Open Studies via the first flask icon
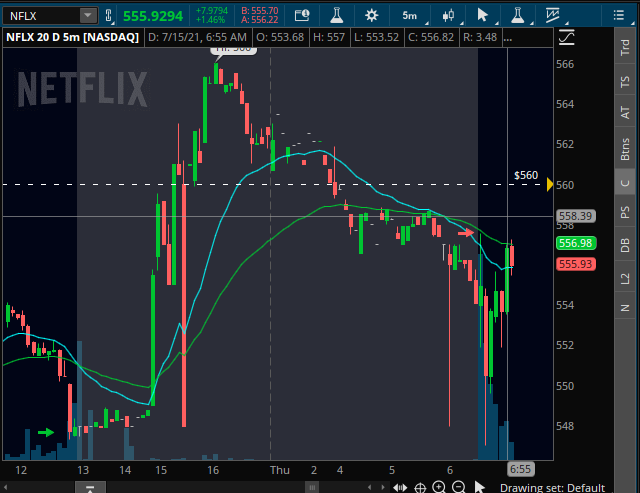Image resolution: width=640 pixels, height=493 pixels. [x=337, y=16]
